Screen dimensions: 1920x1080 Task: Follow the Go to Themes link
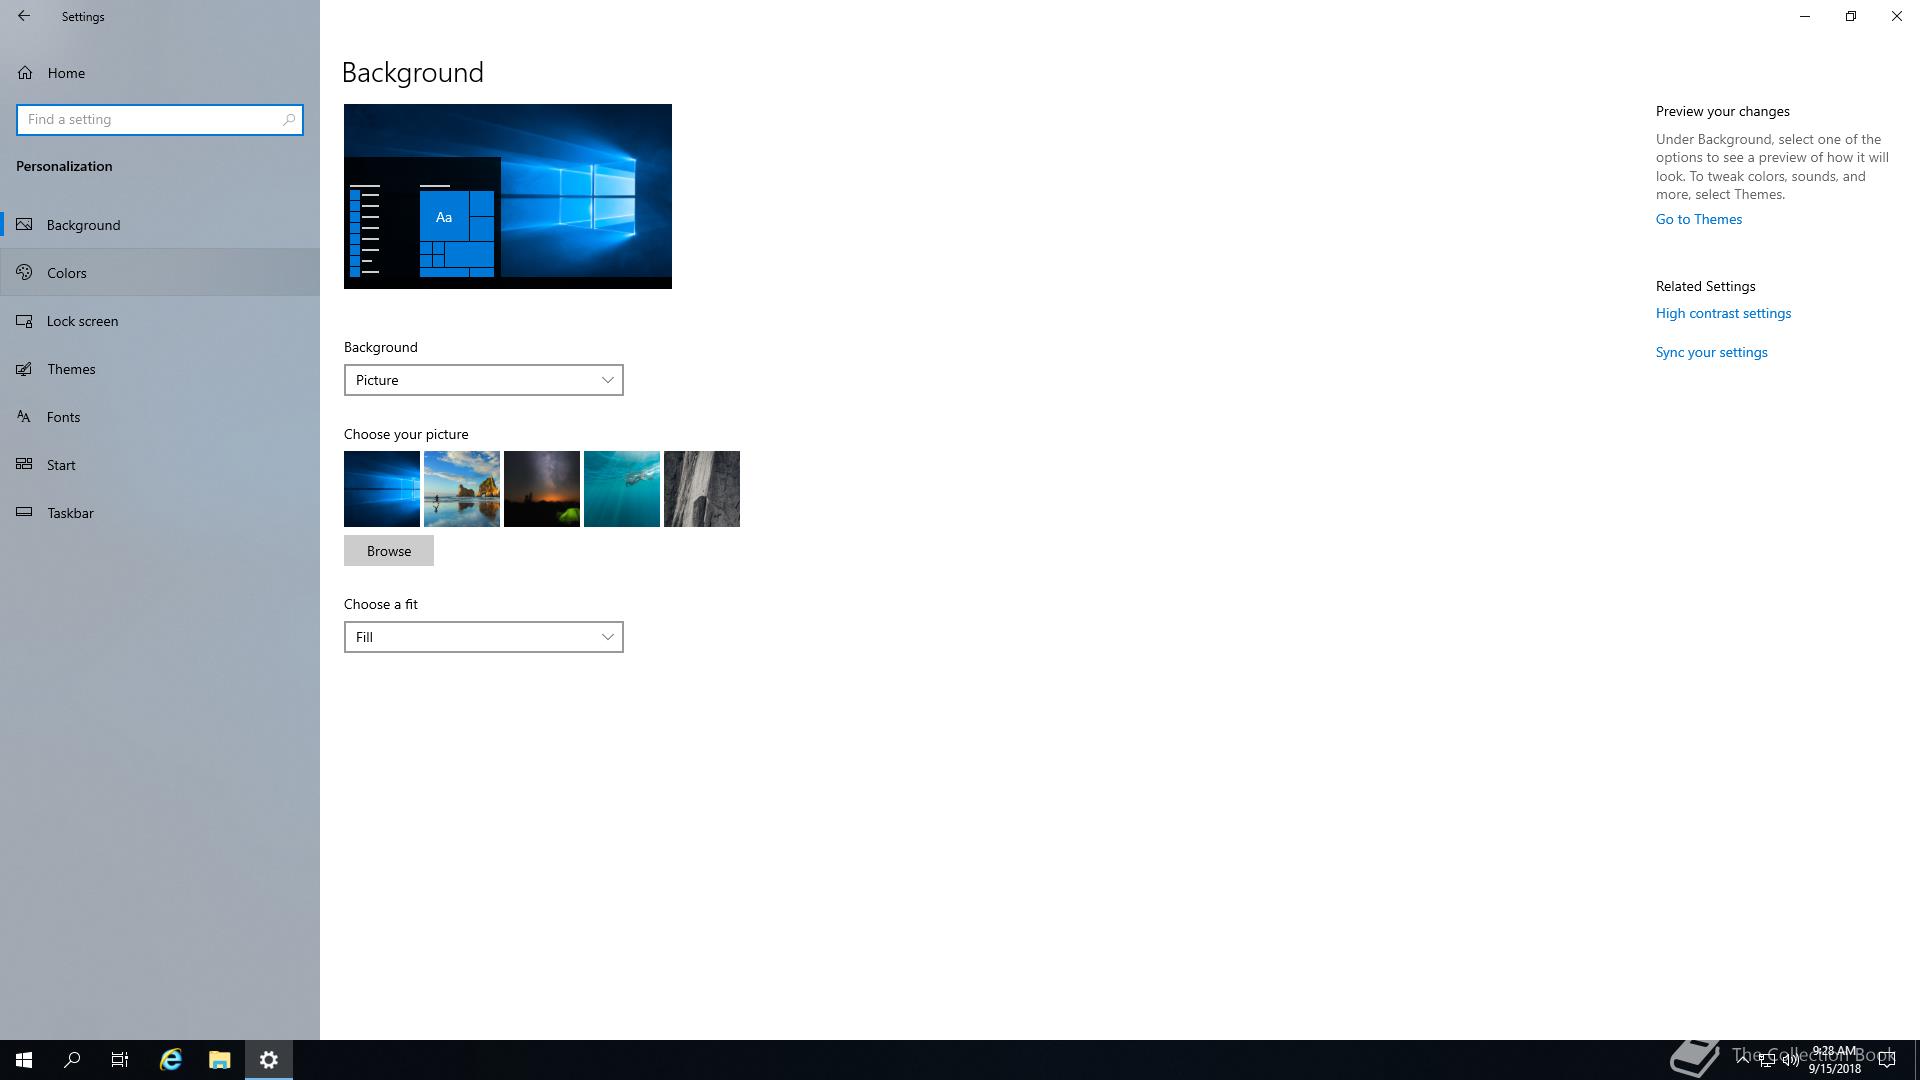click(1698, 219)
